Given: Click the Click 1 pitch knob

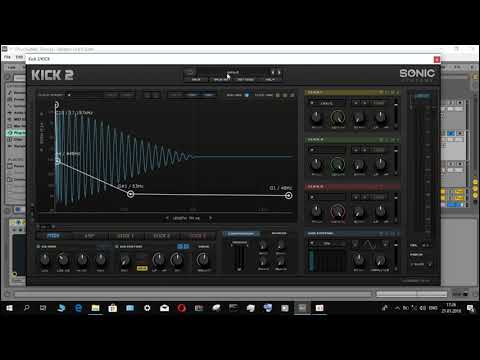Looking at the screenshot, I should click(316, 117).
